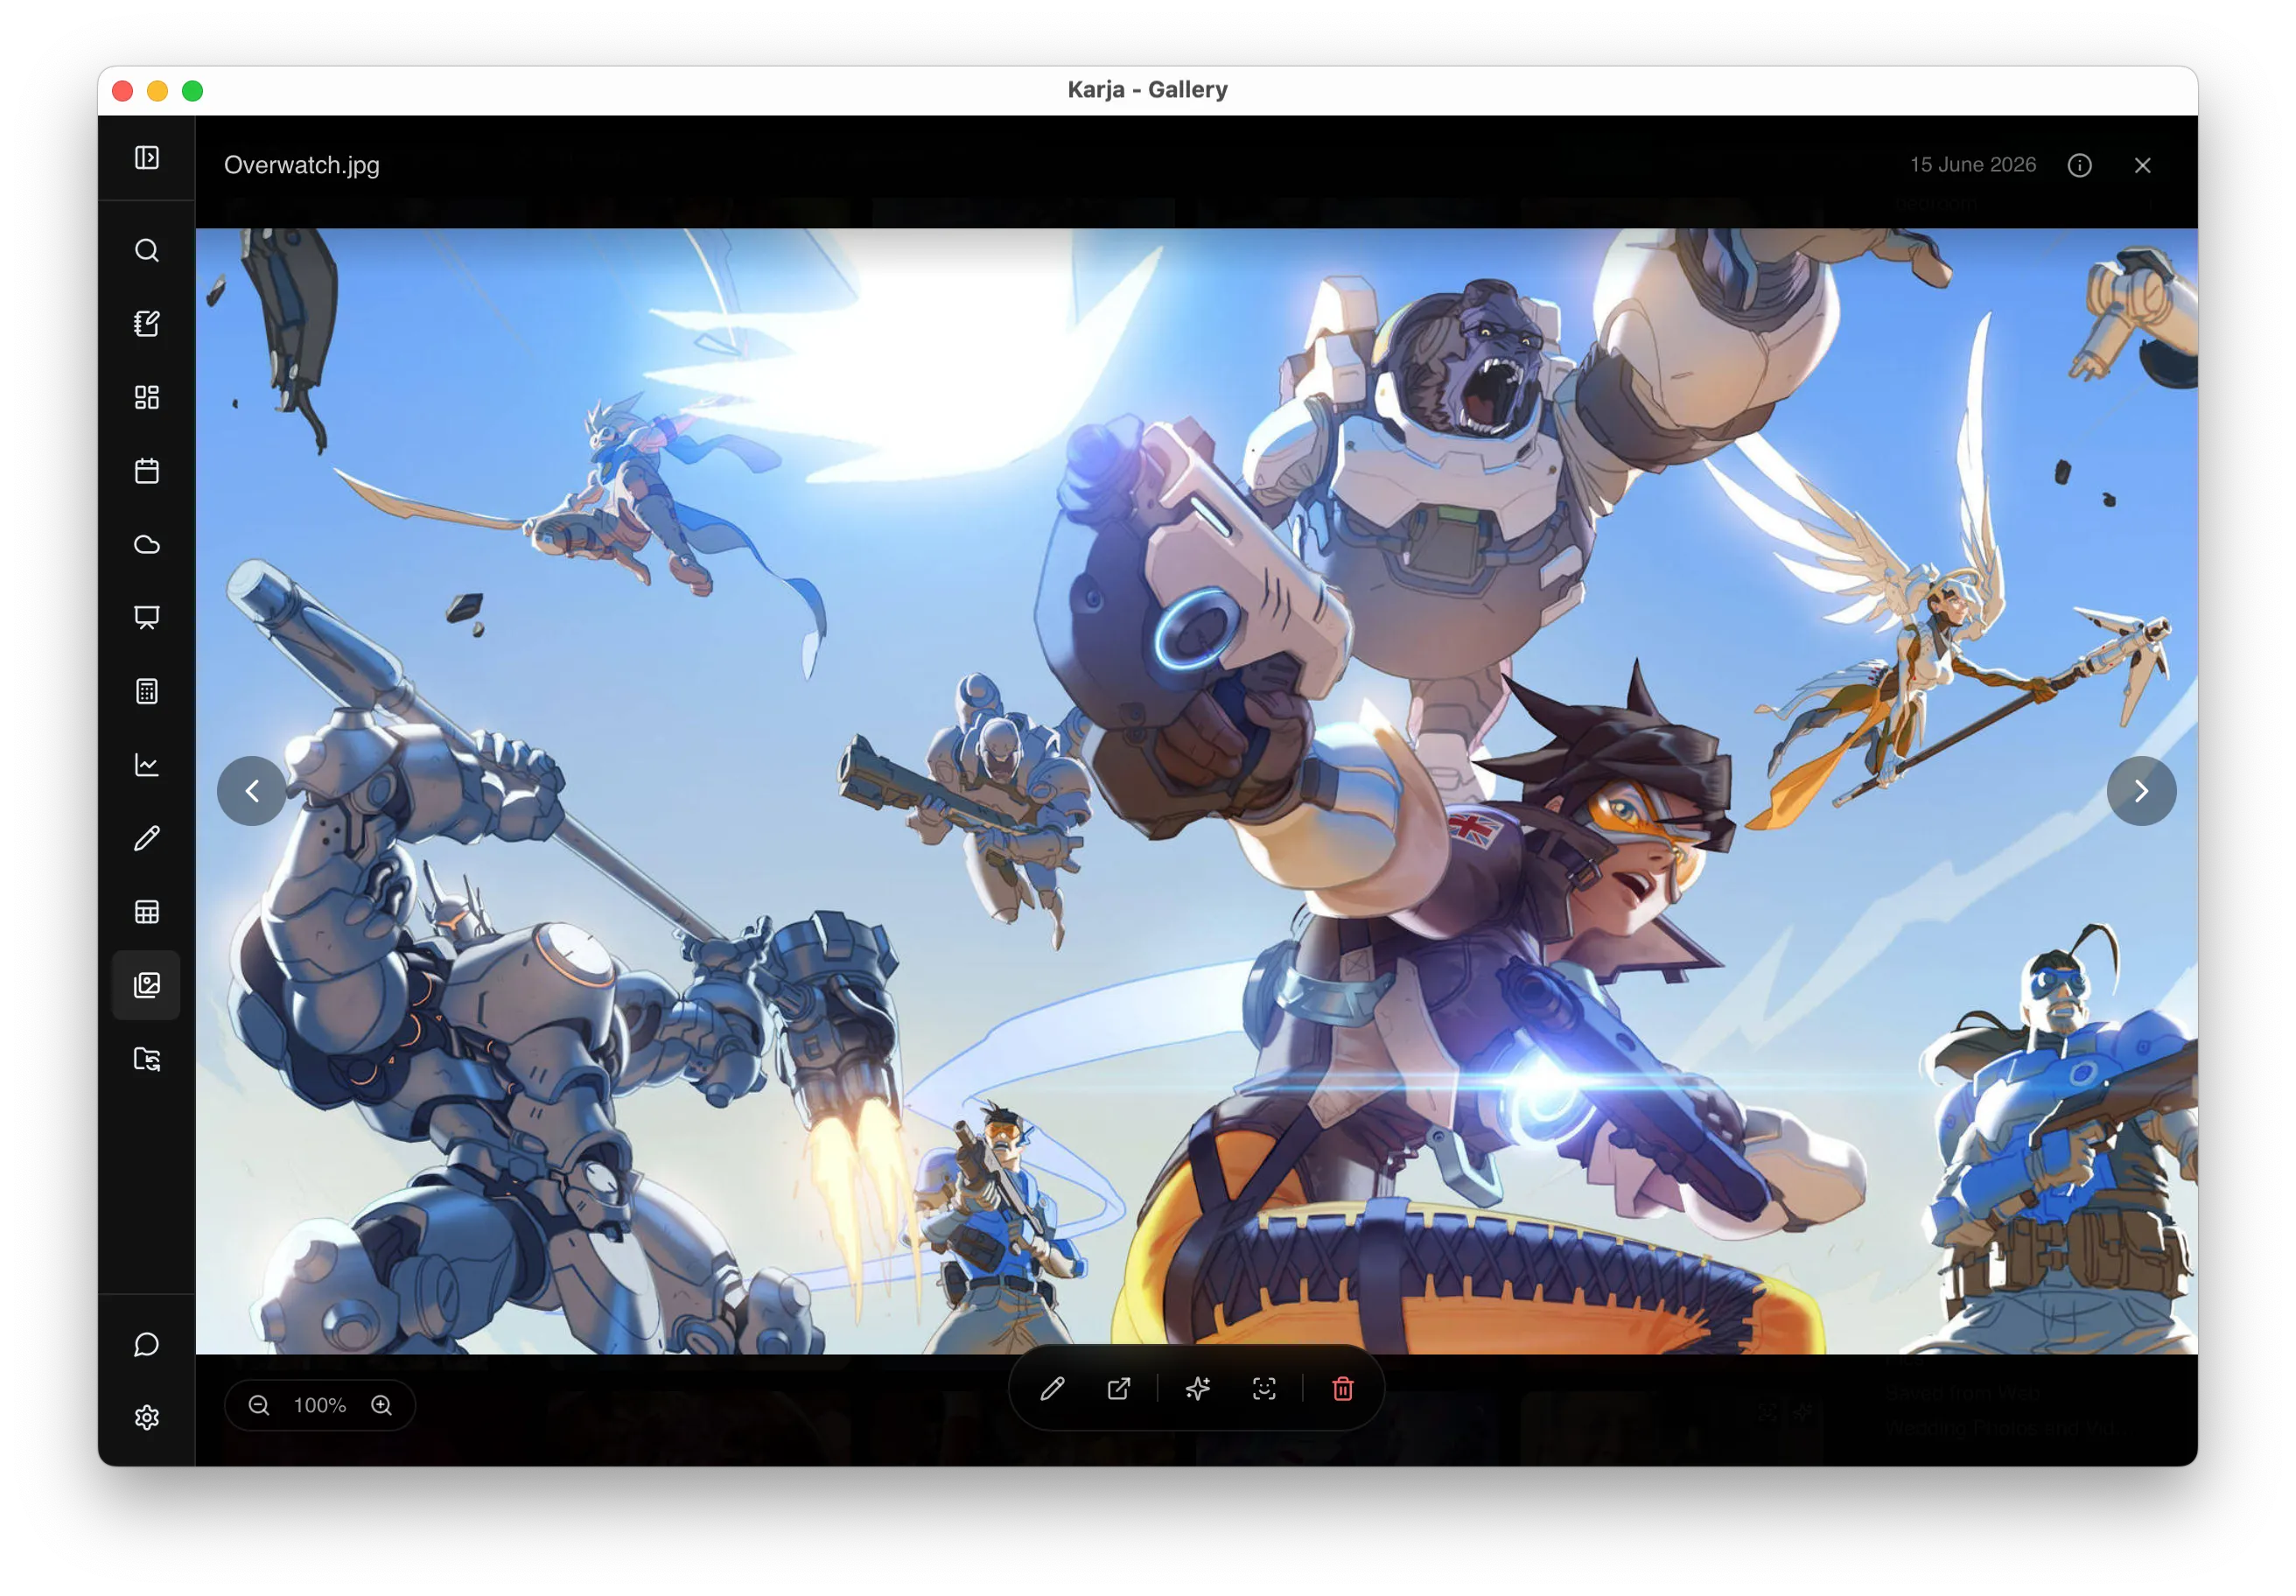Image resolution: width=2296 pixels, height=1596 pixels.
Task: Toggle the sidebar panel icon
Action: pyautogui.click(x=147, y=158)
